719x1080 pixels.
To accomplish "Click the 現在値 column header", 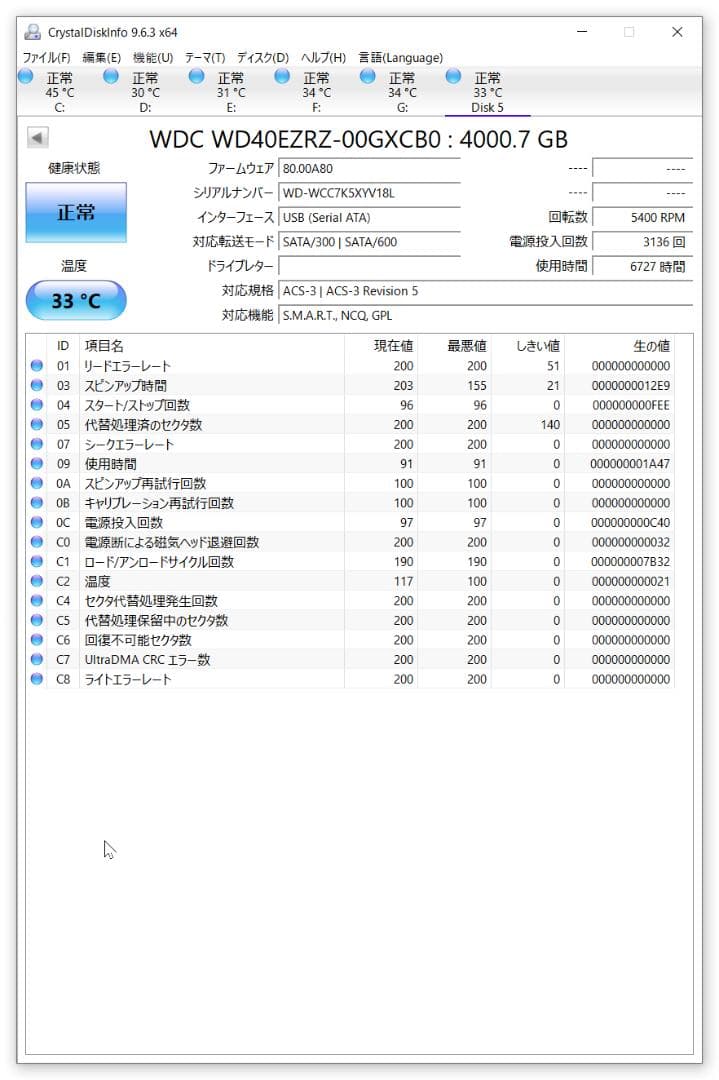I will [x=381, y=346].
